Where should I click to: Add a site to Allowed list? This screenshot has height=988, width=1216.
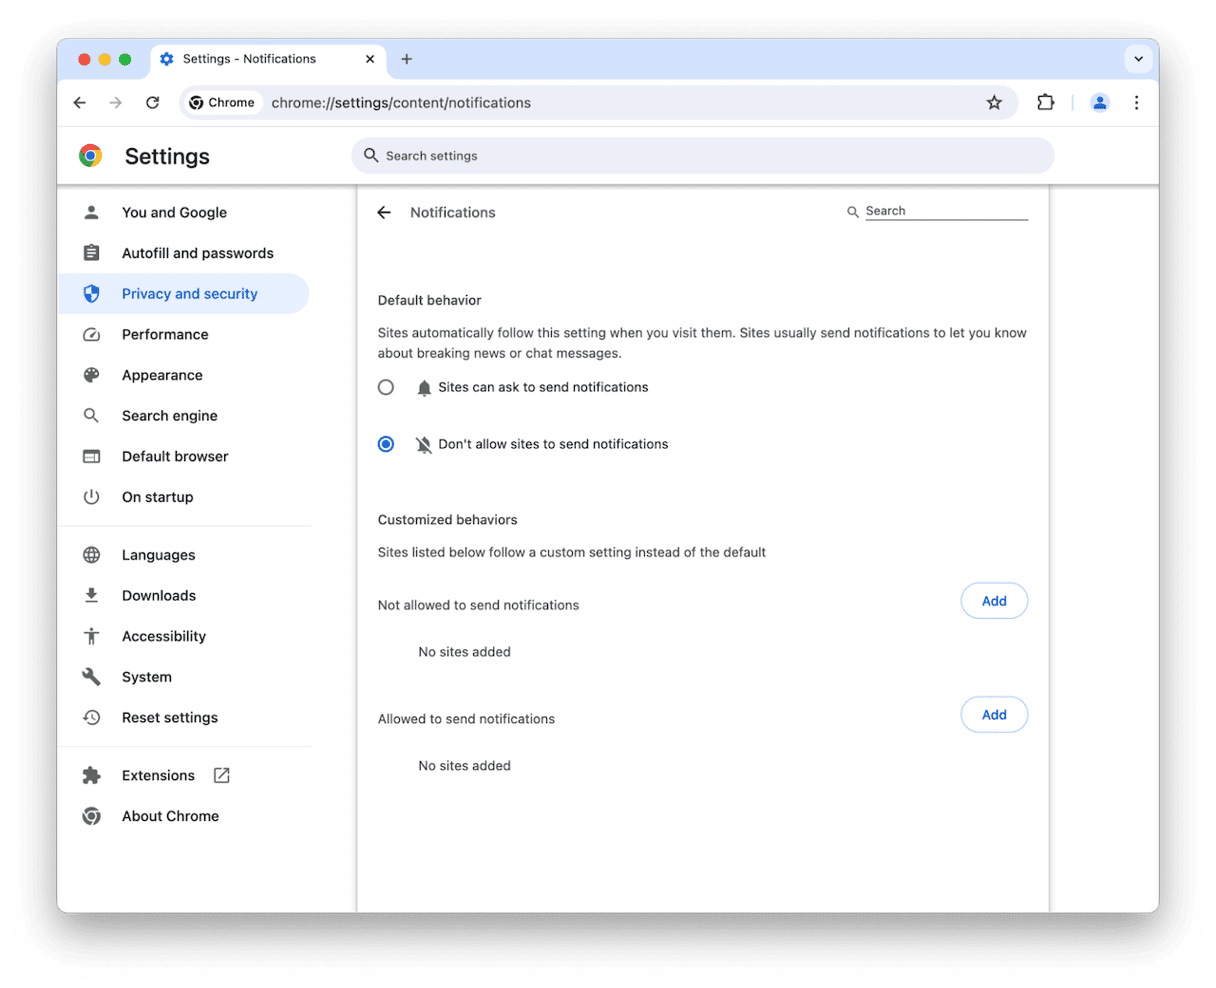click(994, 715)
